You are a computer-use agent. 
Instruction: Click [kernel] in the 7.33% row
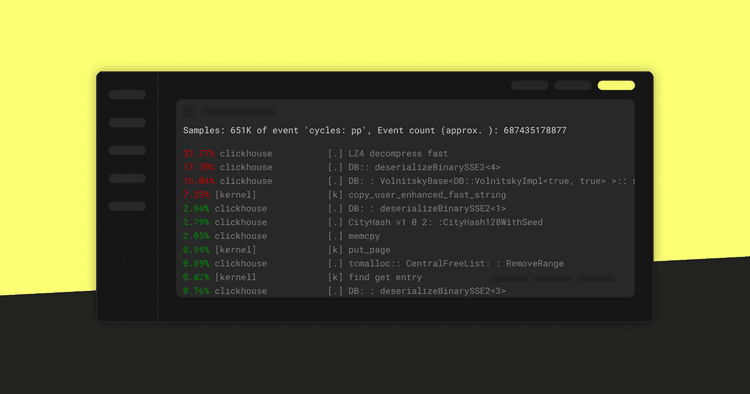235,195
